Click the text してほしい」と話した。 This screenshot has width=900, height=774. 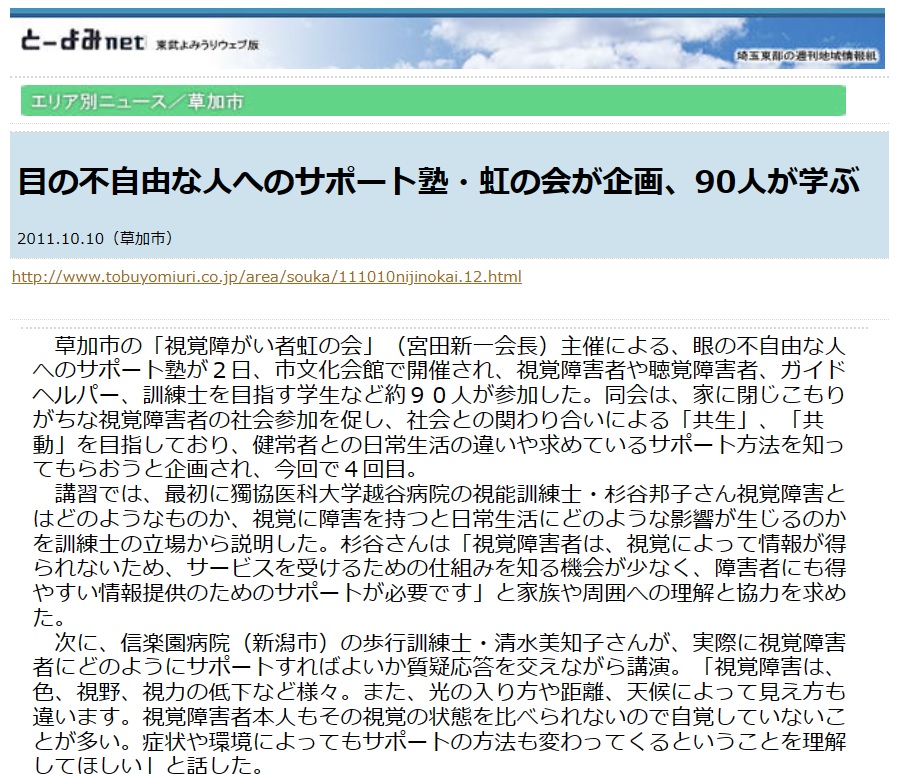[x=149, y=765]
